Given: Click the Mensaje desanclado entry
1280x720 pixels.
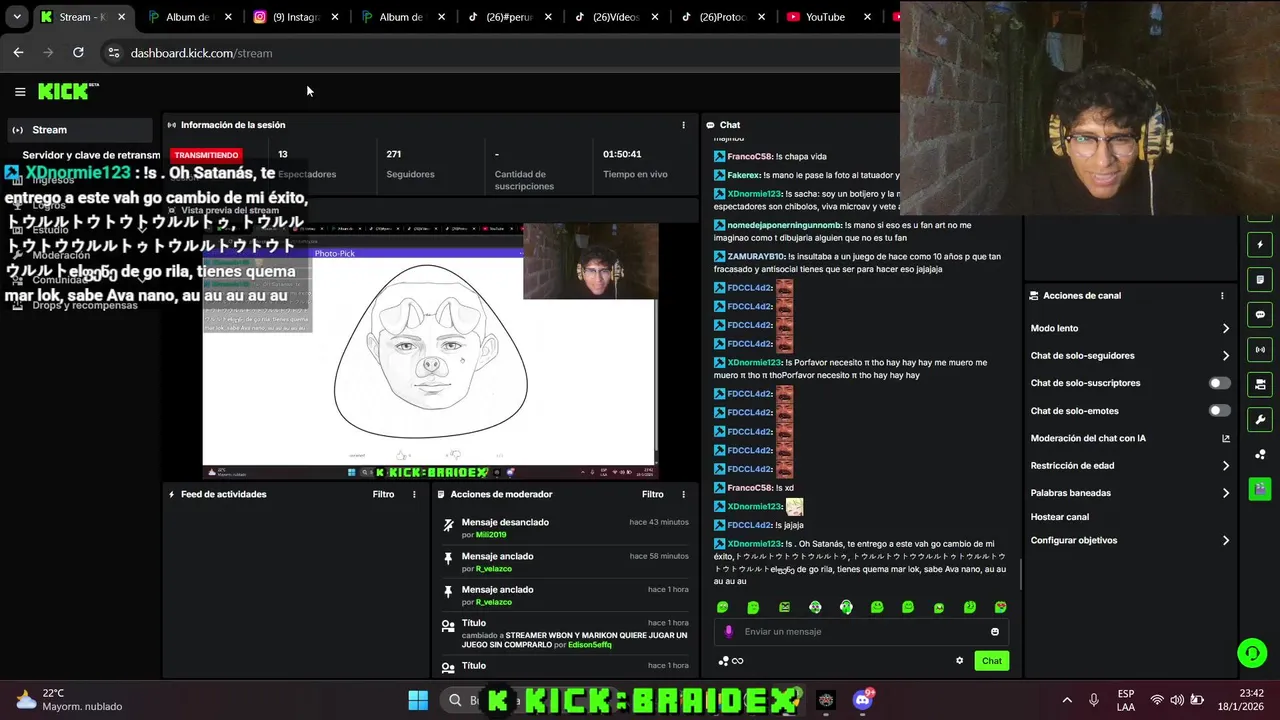Looking at the screenshot, I should (x=566, y=528).
